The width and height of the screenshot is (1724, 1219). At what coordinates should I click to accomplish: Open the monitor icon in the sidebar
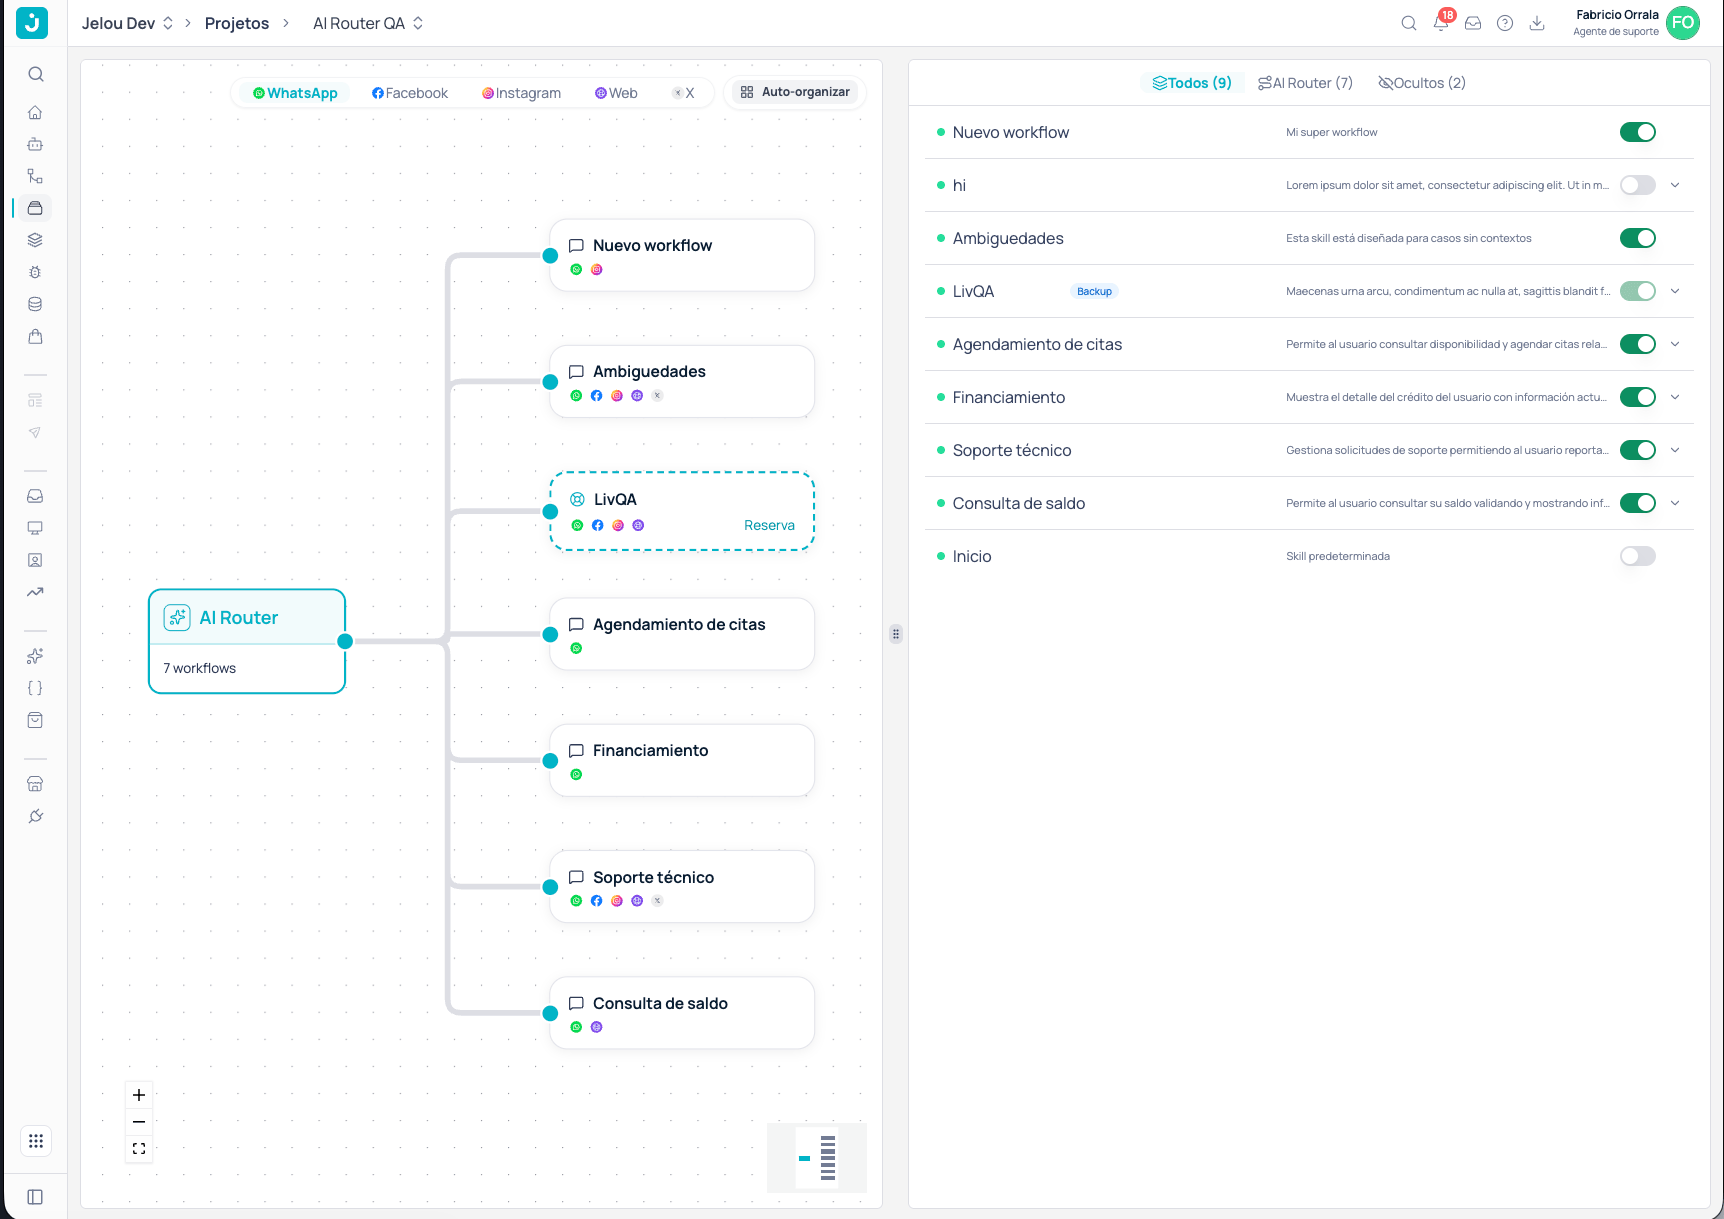(35, 528)
